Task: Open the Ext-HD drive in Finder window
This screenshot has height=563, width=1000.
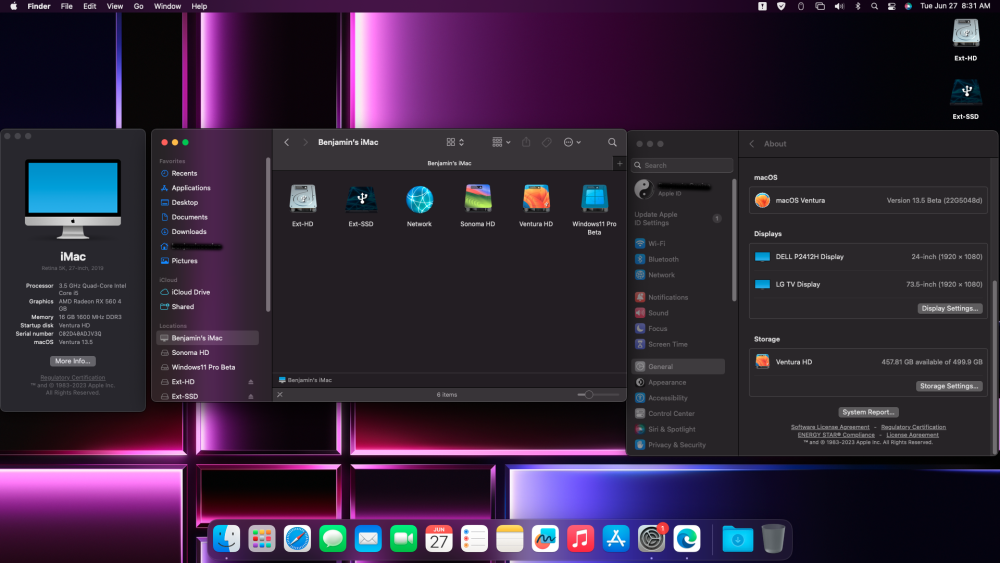Action: pos(303,199)
